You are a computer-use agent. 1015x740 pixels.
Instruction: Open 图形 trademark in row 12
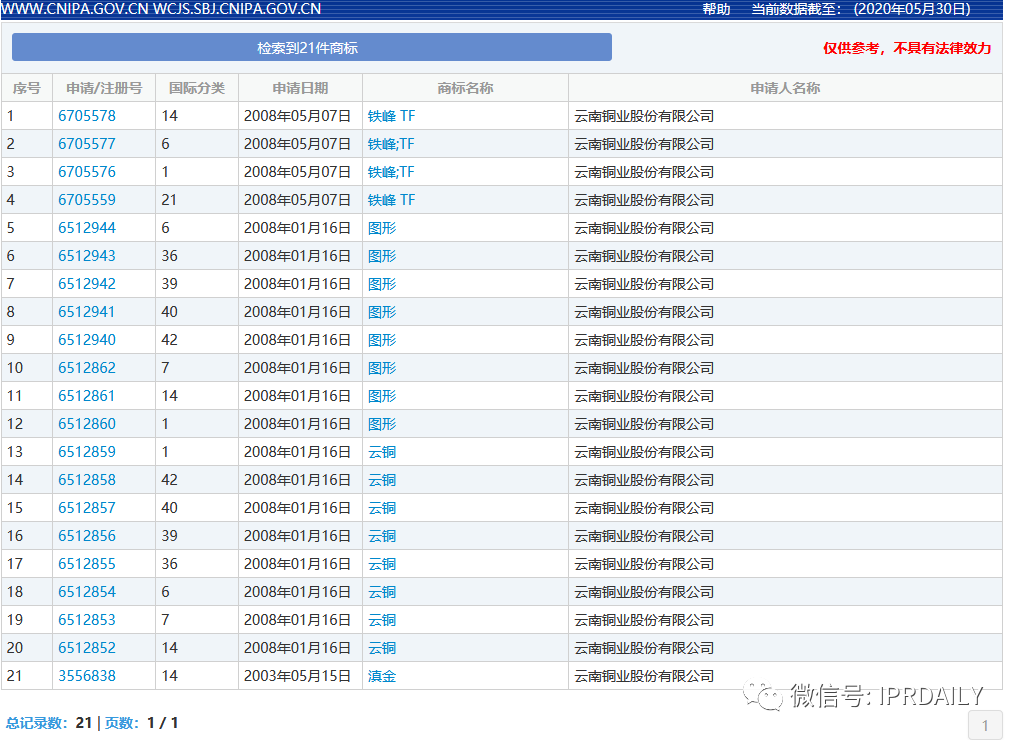coord(382,423)
